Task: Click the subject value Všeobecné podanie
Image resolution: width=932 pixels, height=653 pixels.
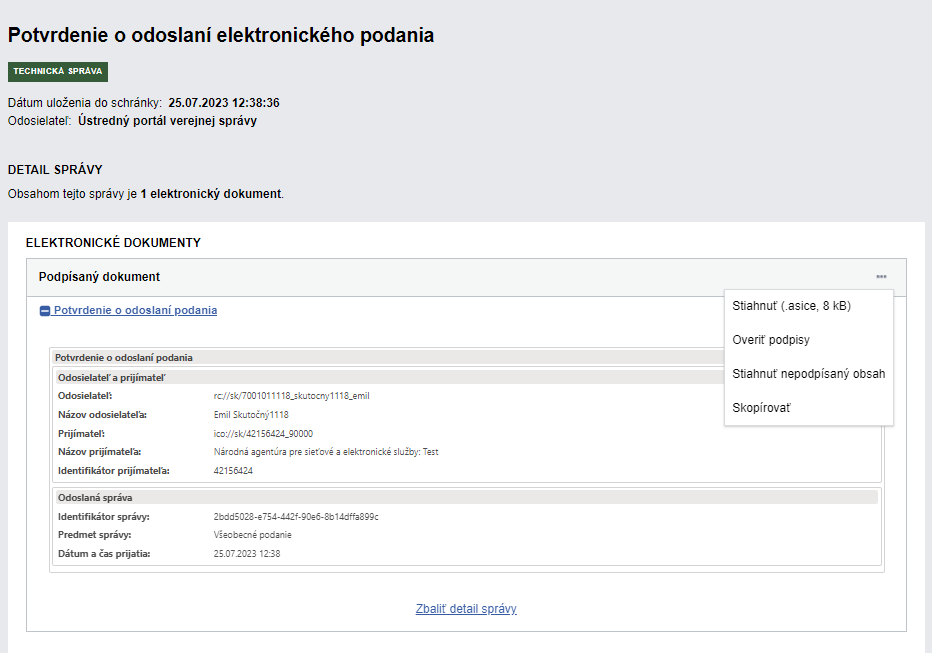Action: pyautogui.click(x=253, y=535)
